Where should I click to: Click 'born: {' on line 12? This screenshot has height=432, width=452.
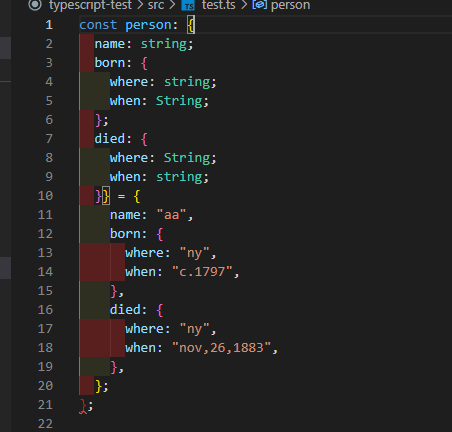tap(136, 234)
